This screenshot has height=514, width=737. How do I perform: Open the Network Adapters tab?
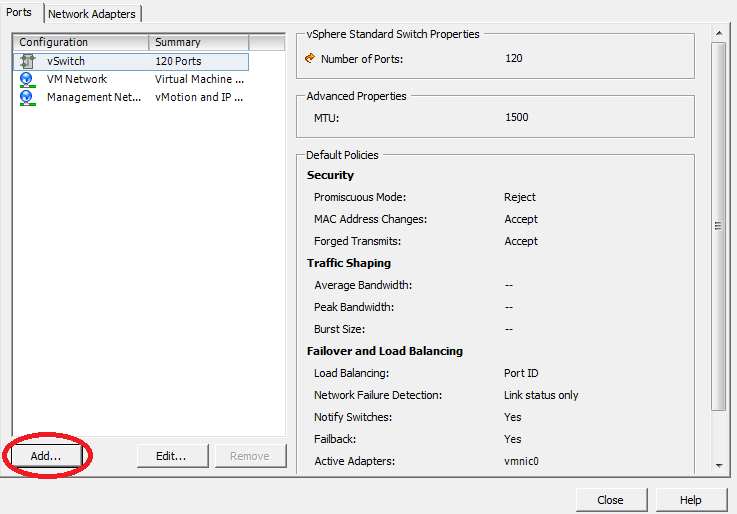pyautogui.click(x=92, y=14)
